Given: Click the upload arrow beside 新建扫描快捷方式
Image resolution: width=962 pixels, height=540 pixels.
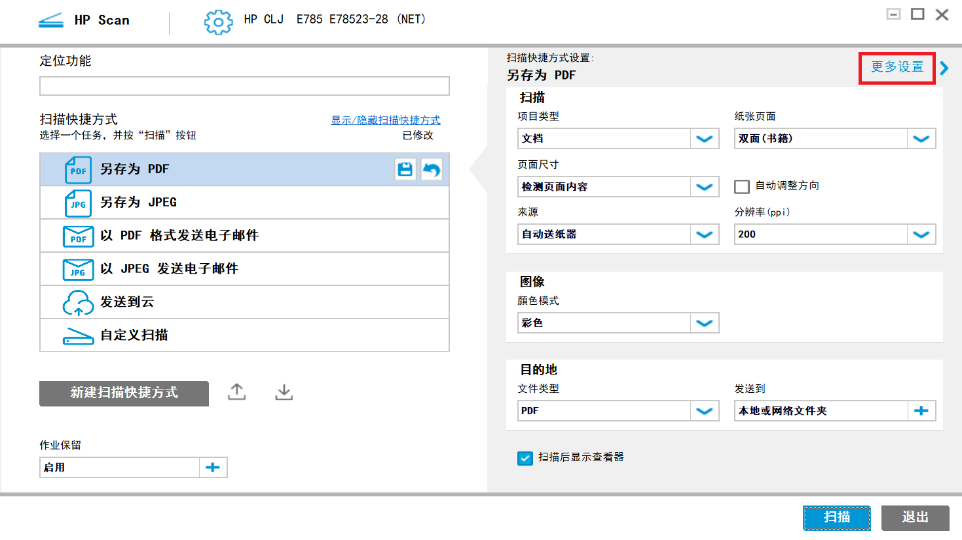Looking at the screenshot, I should click(237, 392).
